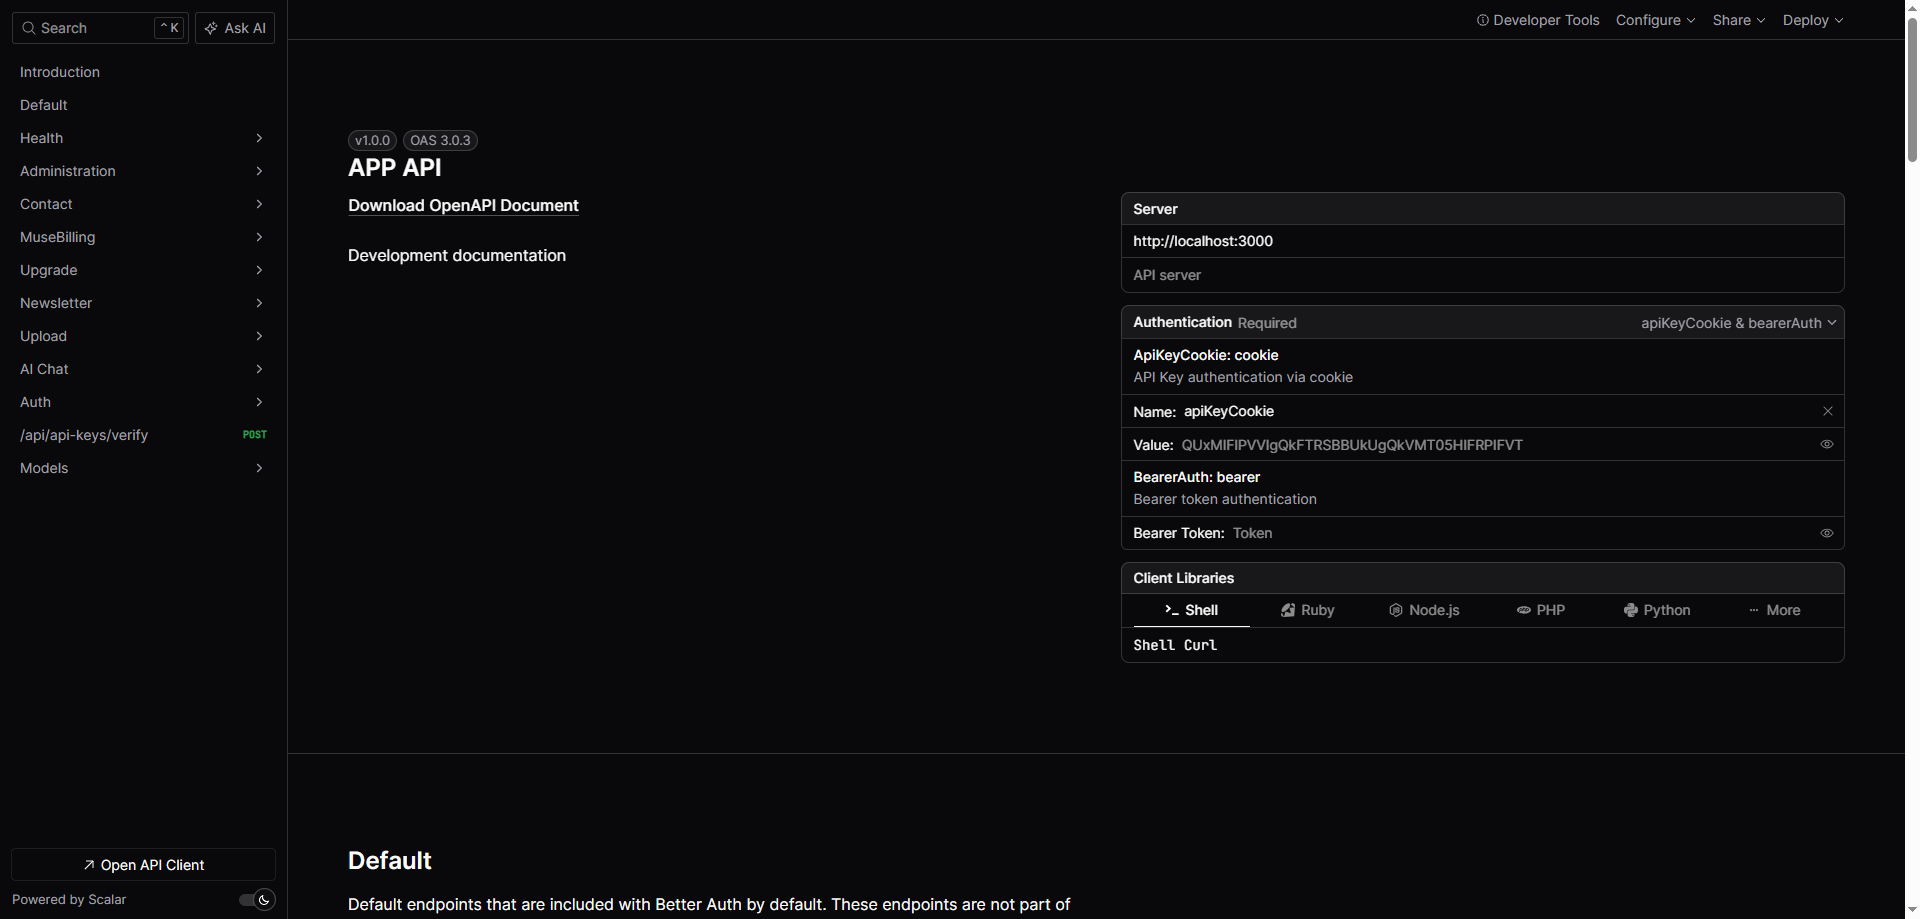Open the Configure dropdown menu

1655,20
